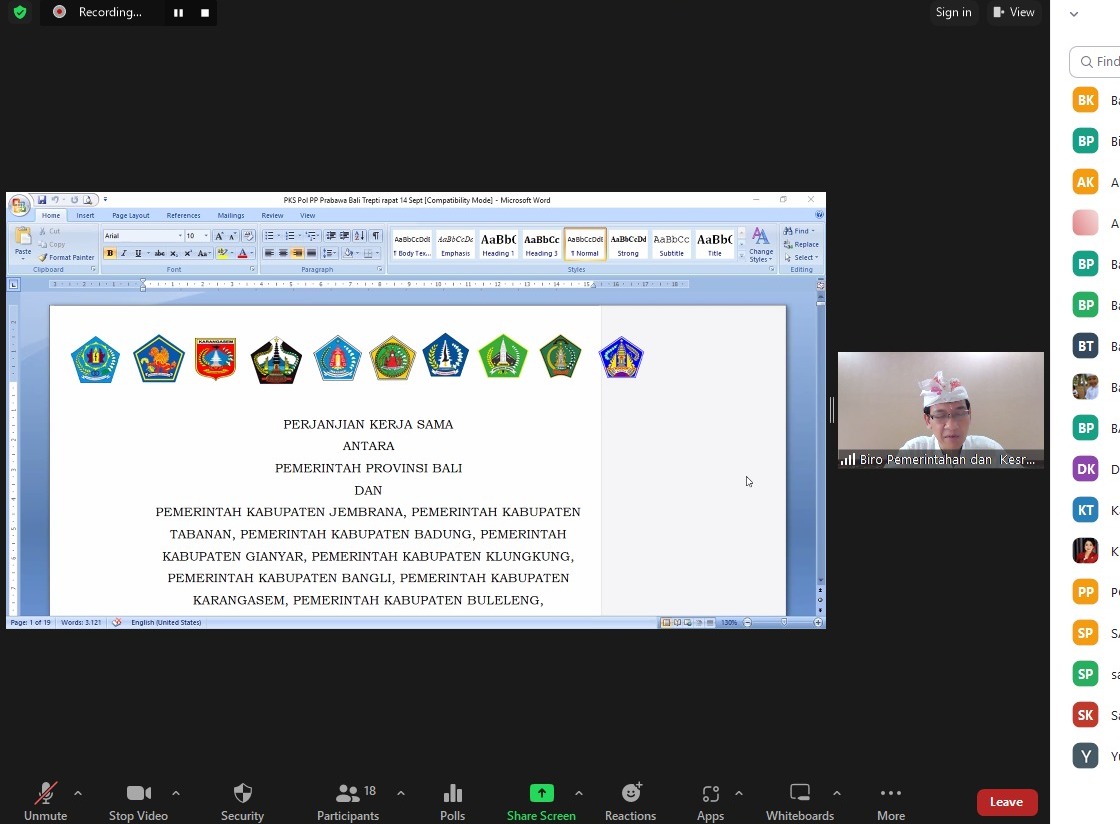
Task: Click the Paste button in Word
Action: [23, 242]
